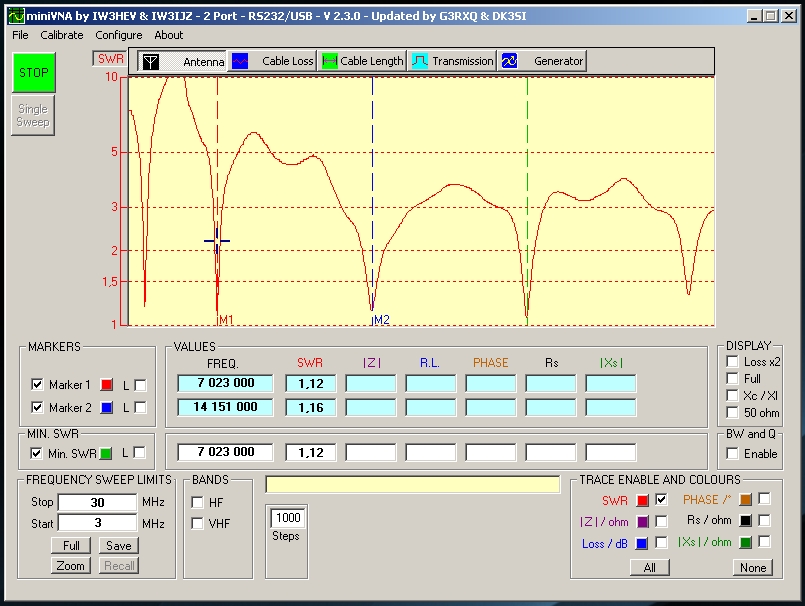The height and width of the screenshot is (606, 805).
Task: Open the File menu
Action: click(20, 35)
